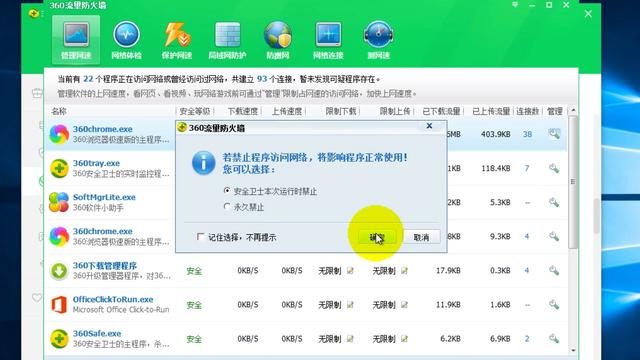The image size is (640, 360).
Task: Open the 网络连接 connections tool
Action: [x=328, y=40]
